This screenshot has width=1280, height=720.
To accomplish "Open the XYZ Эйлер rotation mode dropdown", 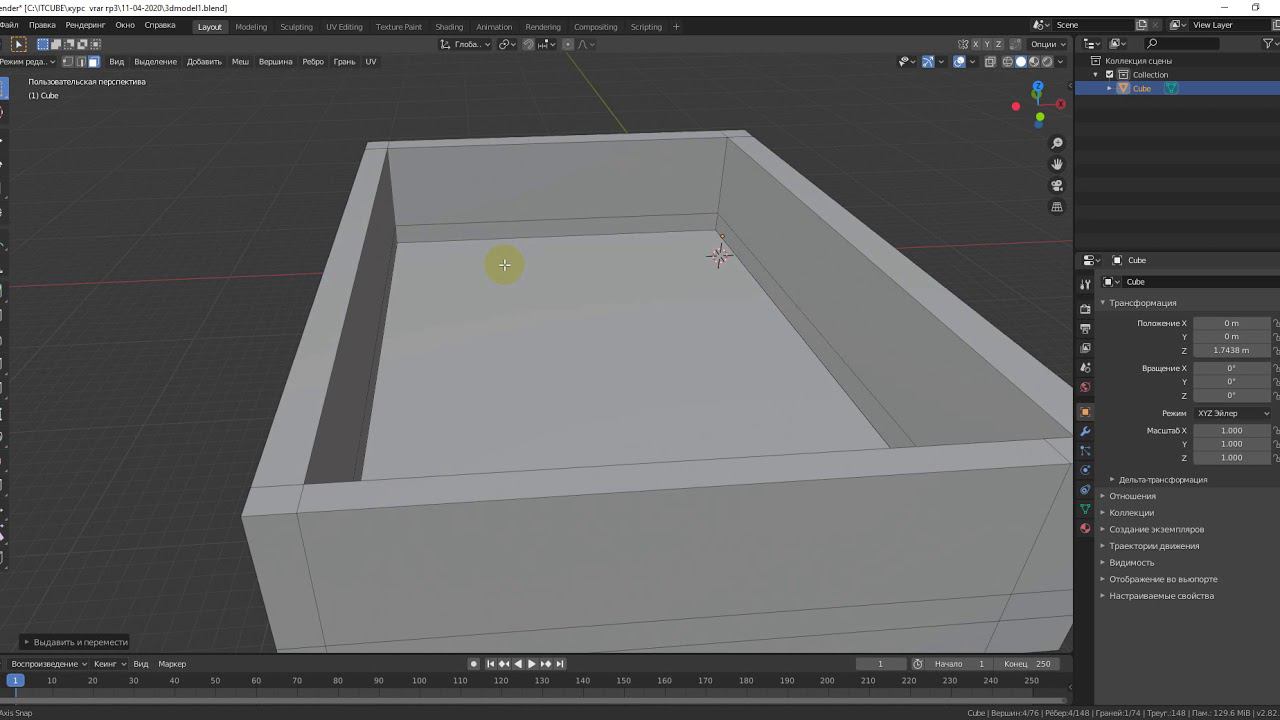I will pyautogui.click(x=1232, y=413).
